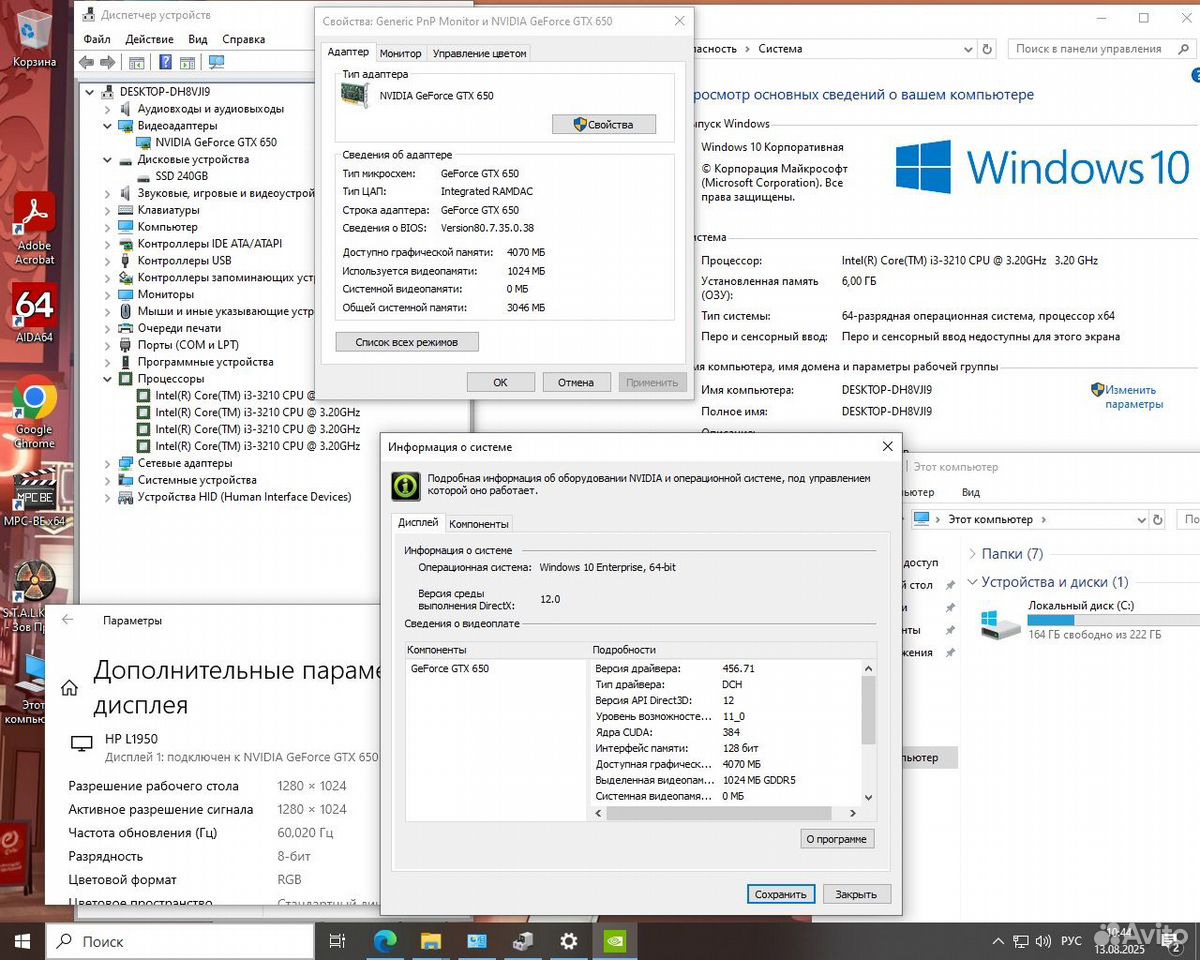This screenshot has height=960, width=1200.
Task: Open the Recycle Bin (Корзина) icon
Action: (34, 38)
